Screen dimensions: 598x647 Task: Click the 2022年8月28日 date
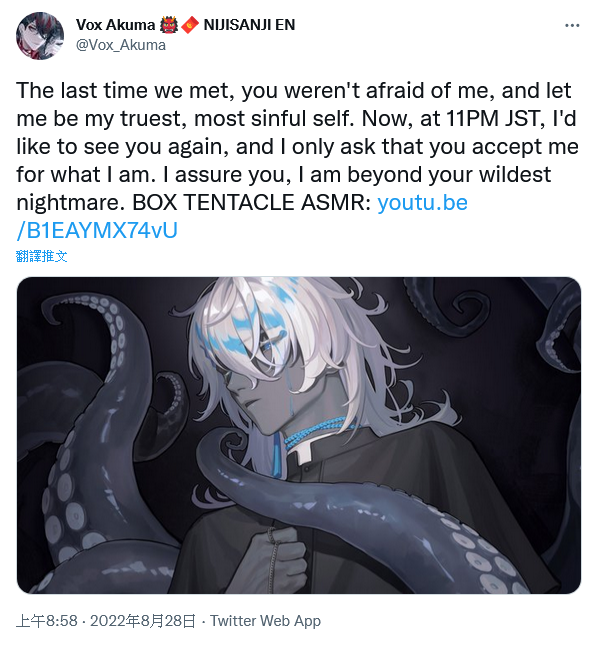(142, 621)
